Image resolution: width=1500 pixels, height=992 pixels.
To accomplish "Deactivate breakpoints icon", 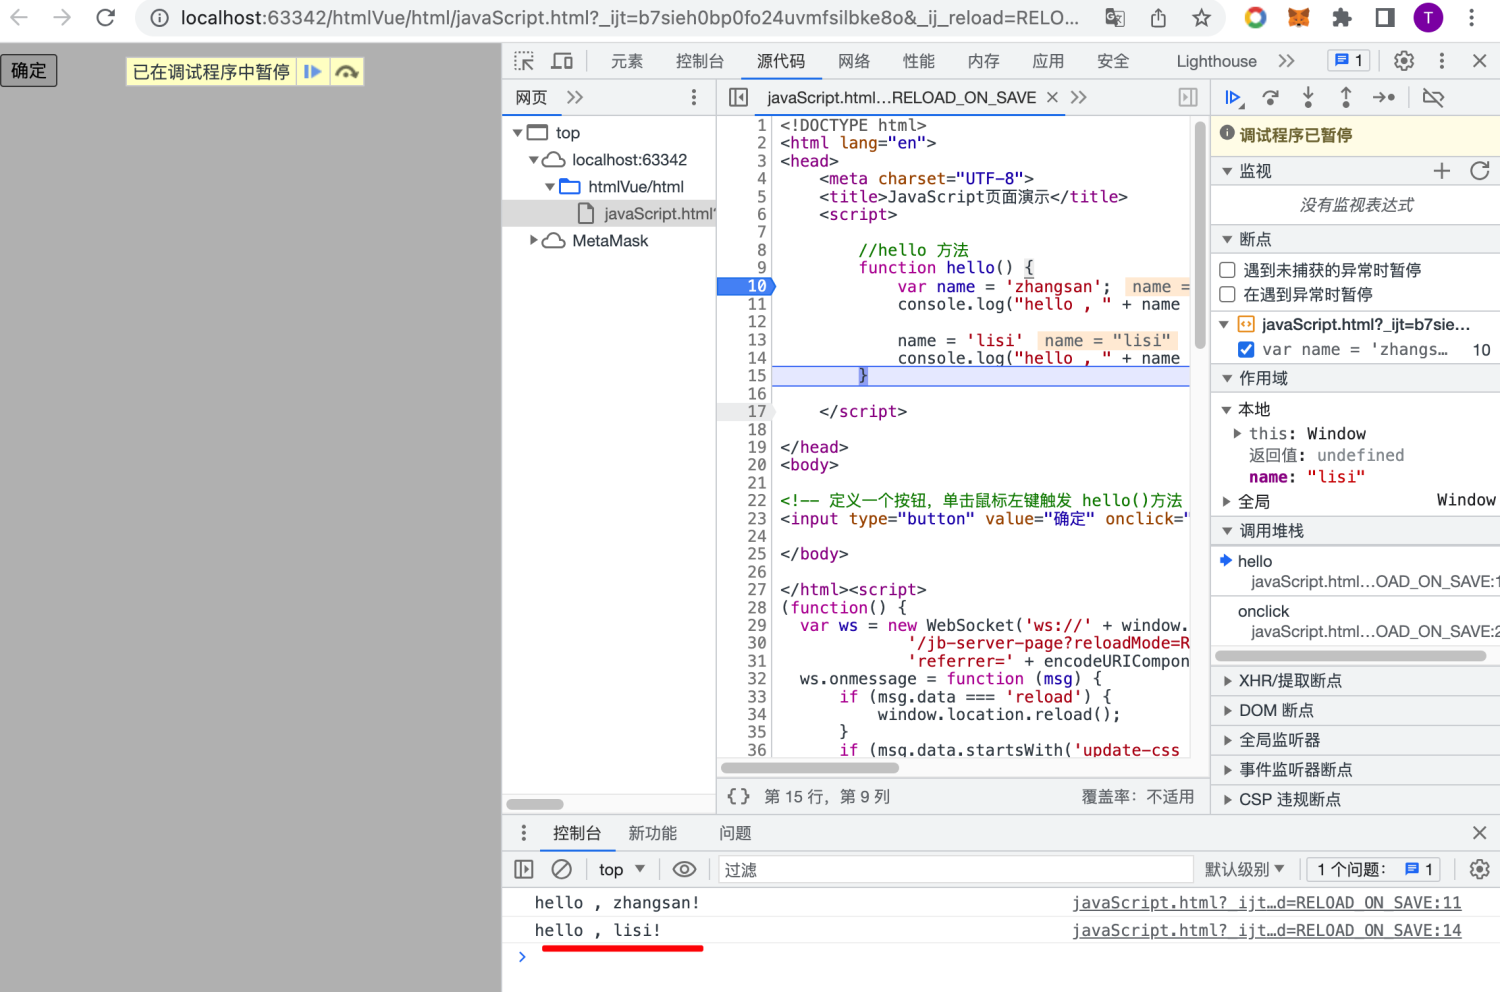I will click(x=1433, y=97).
